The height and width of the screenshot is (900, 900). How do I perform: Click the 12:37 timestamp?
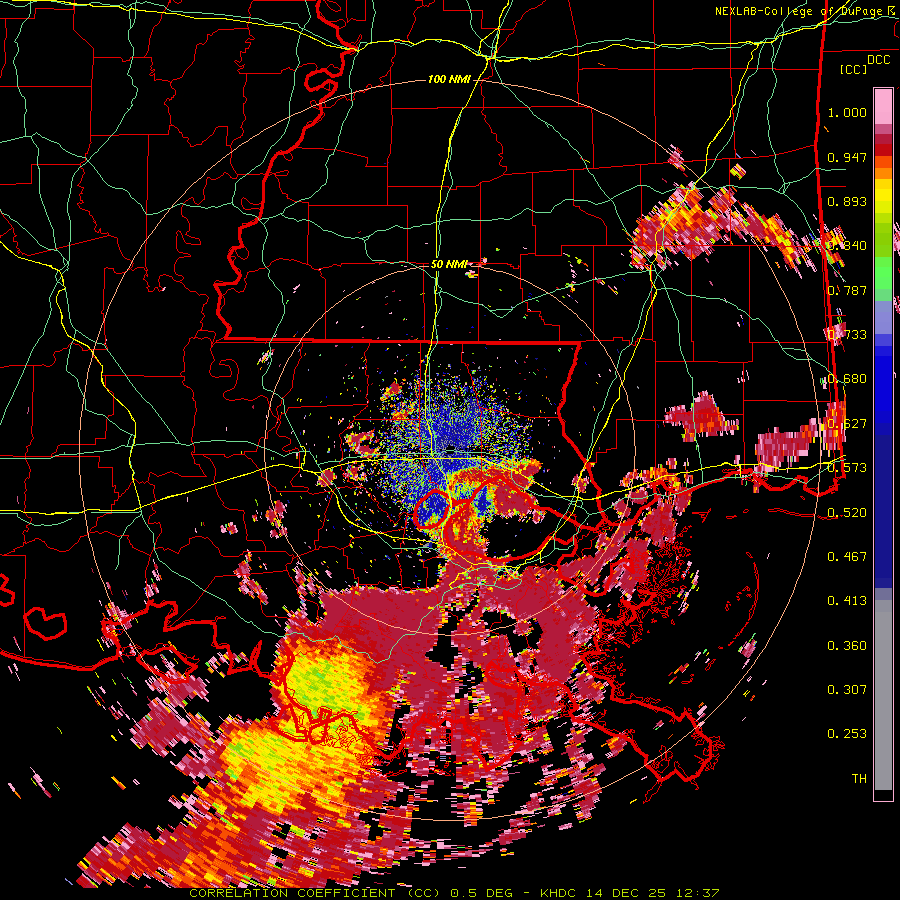click(700, 893)
